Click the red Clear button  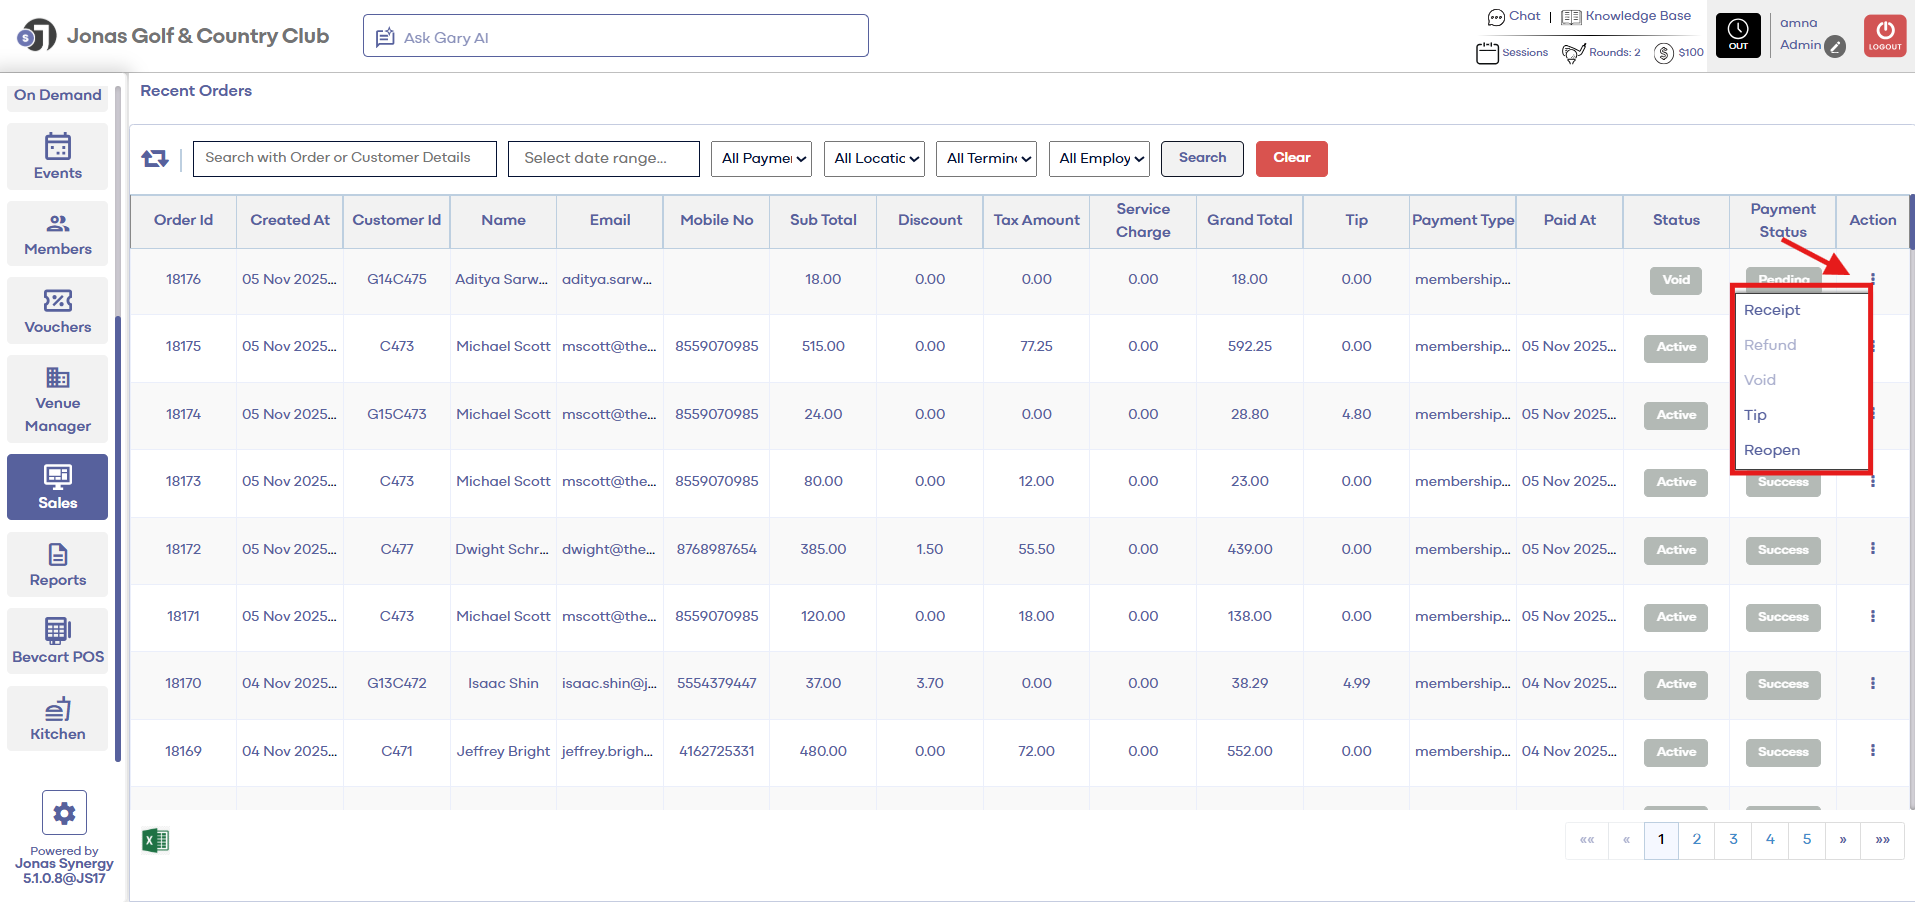click(1291, 158)
